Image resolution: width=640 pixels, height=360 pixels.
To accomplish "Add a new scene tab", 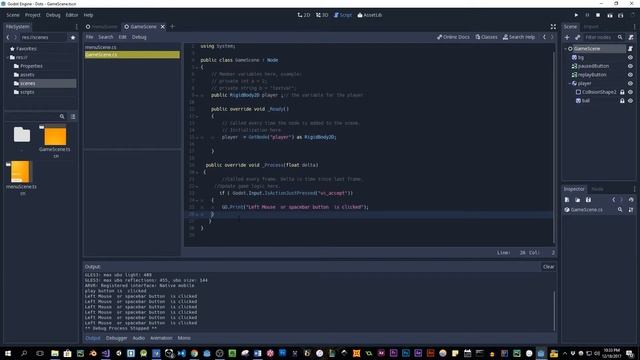I will 172,27.
